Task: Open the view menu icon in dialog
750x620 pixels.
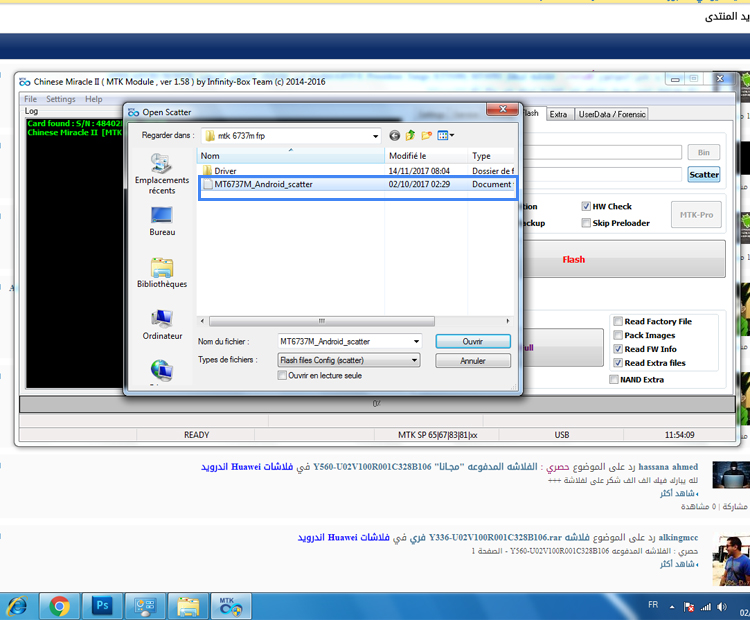Action: [x=445, y=136]
